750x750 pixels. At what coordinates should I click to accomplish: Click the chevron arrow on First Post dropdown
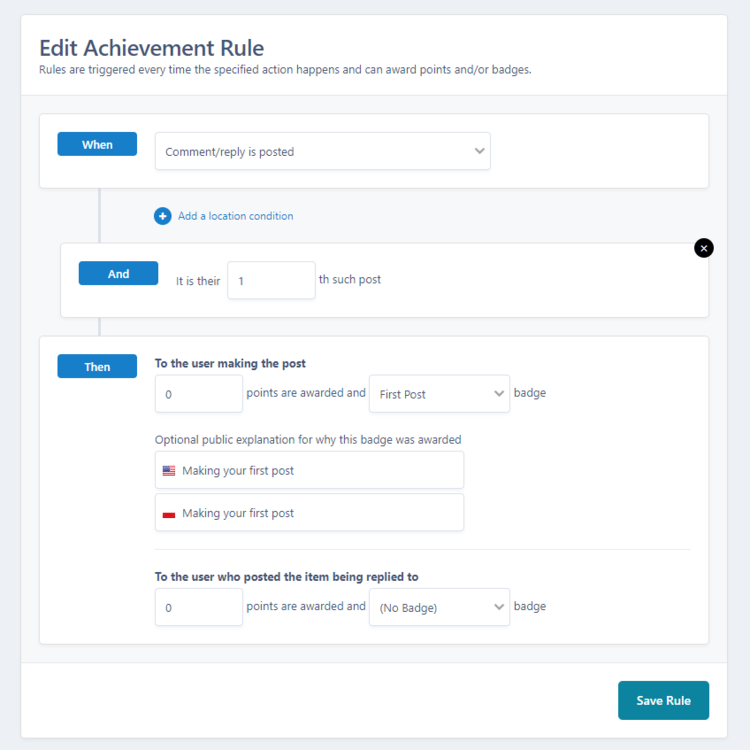[499, 394]
